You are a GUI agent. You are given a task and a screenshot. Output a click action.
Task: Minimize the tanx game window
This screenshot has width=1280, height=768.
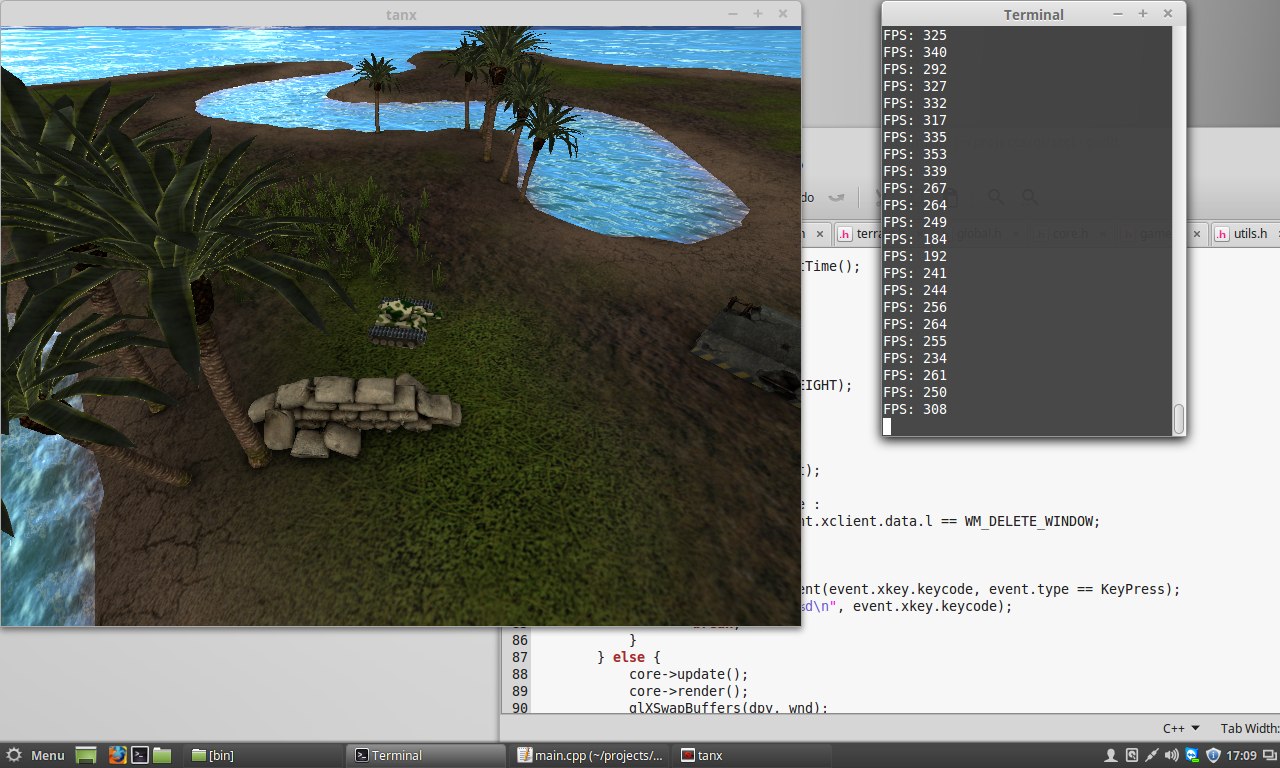pos(733,14)
